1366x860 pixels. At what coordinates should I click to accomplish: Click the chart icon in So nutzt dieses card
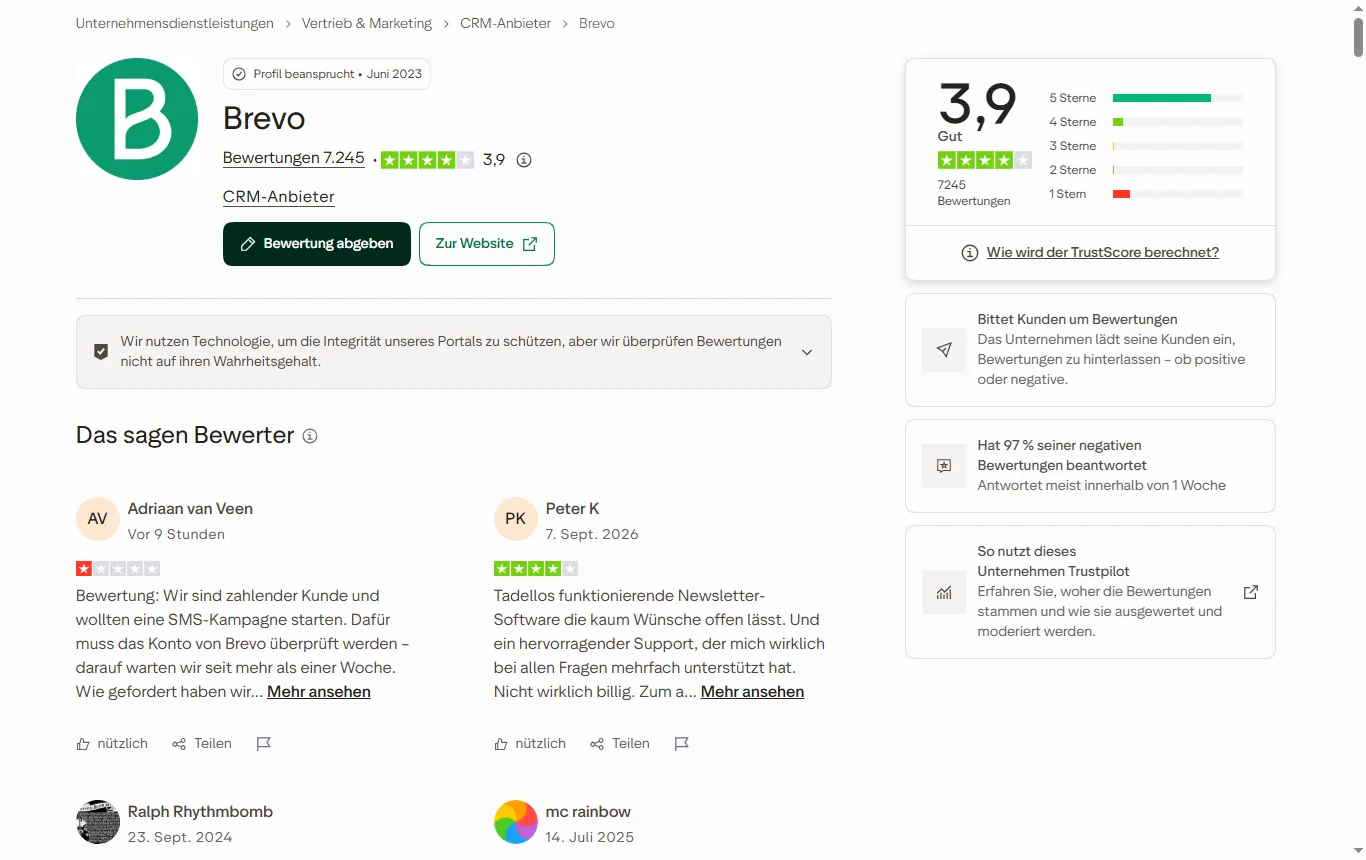click(944, 592)
